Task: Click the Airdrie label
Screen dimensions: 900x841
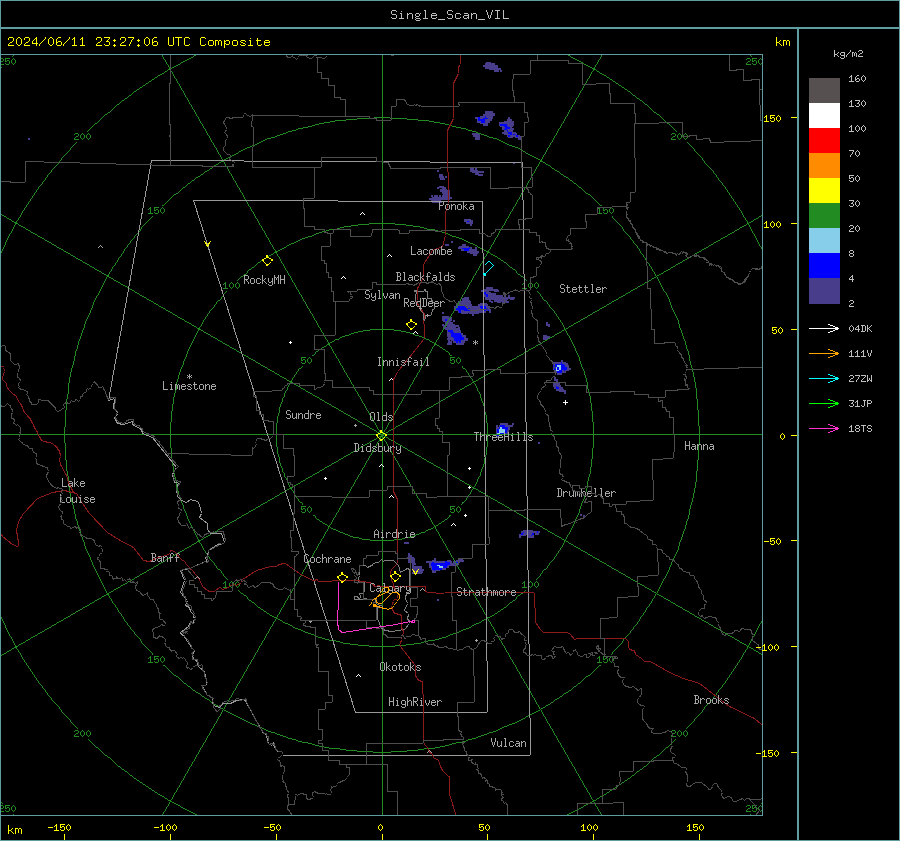Action: 394,534
